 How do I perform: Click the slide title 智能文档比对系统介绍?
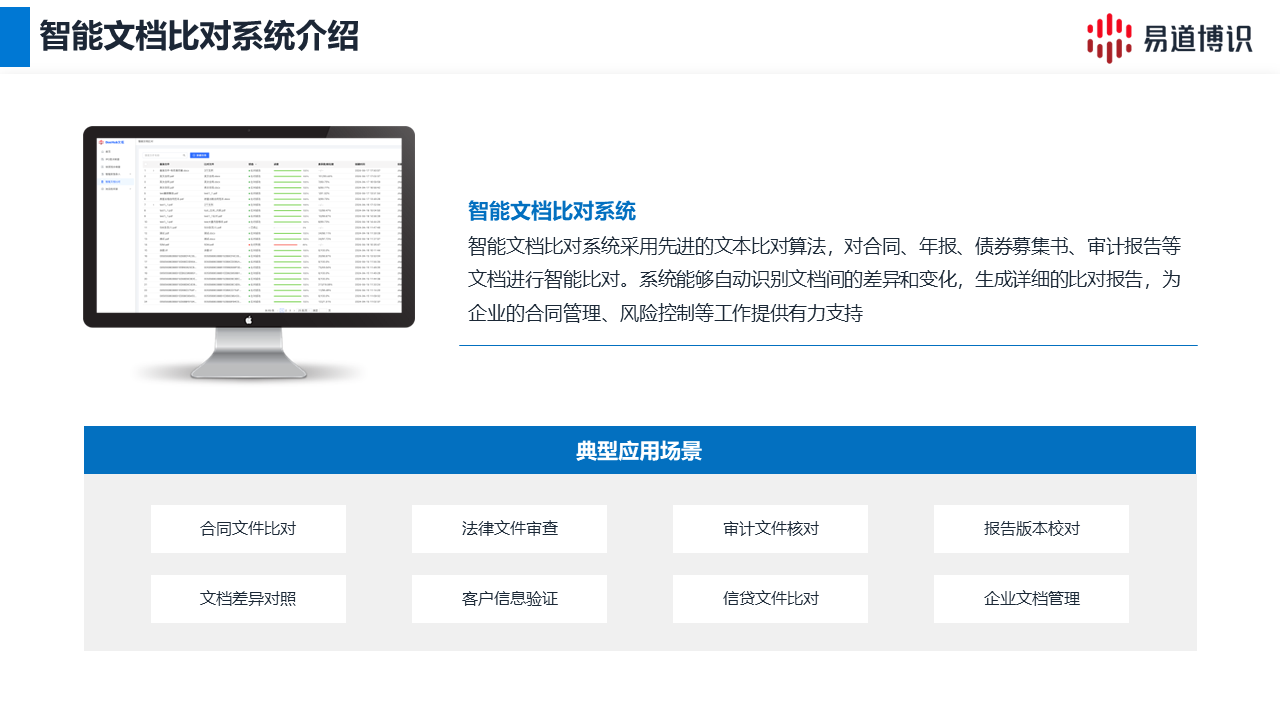click(x=199, y=36)
